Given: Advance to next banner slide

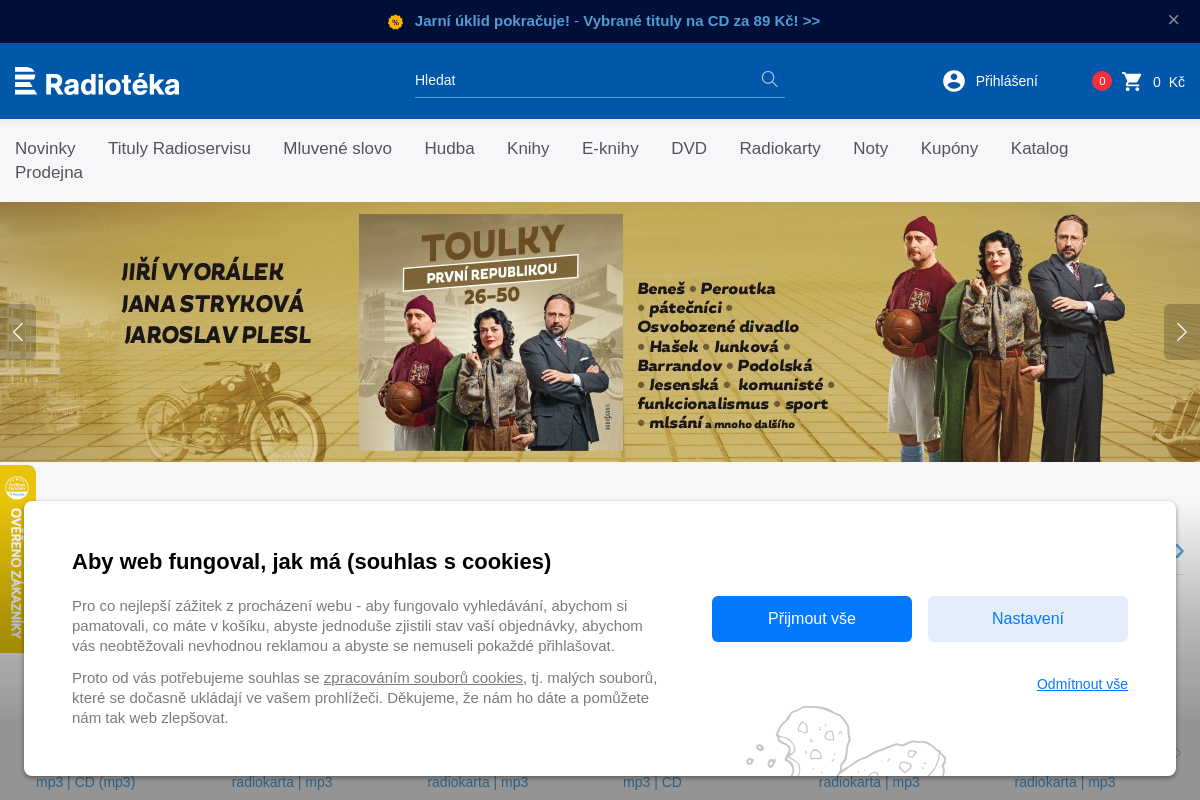Looking at the screenshot, I should pyautogui.click(x=1181, y=332).
